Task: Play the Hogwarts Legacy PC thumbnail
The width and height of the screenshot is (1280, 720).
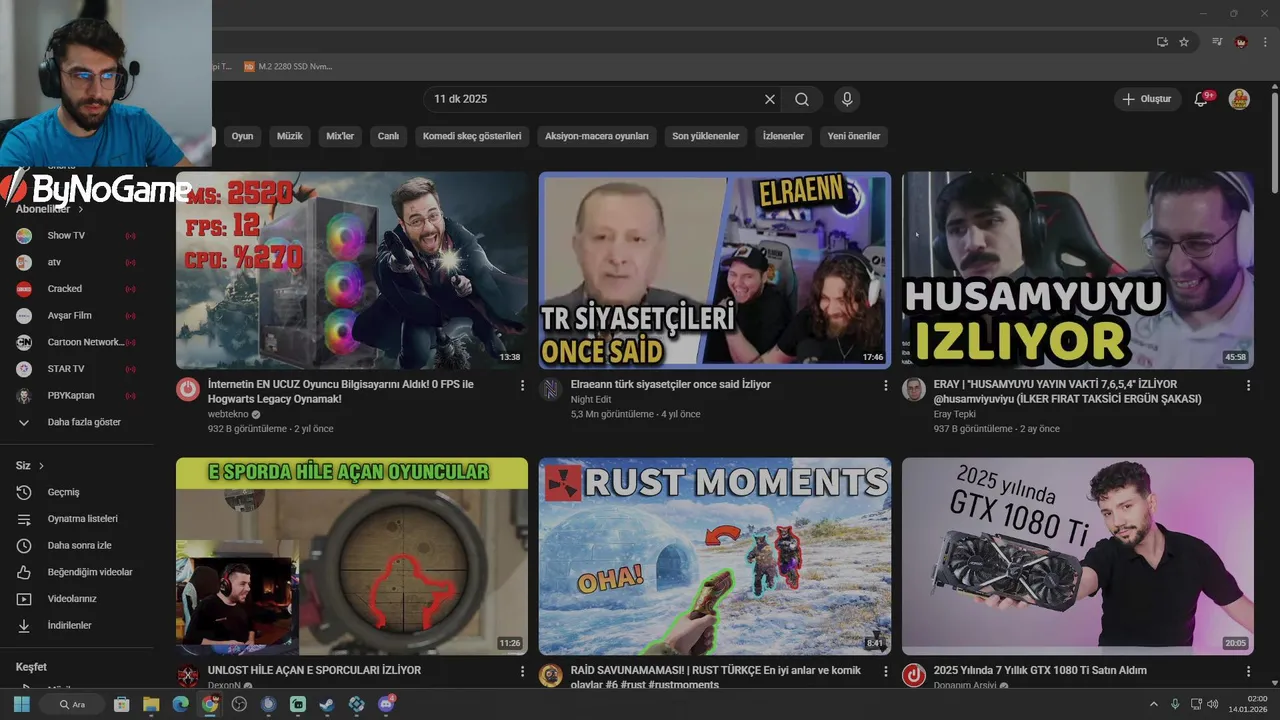Action: coord(352,270)
